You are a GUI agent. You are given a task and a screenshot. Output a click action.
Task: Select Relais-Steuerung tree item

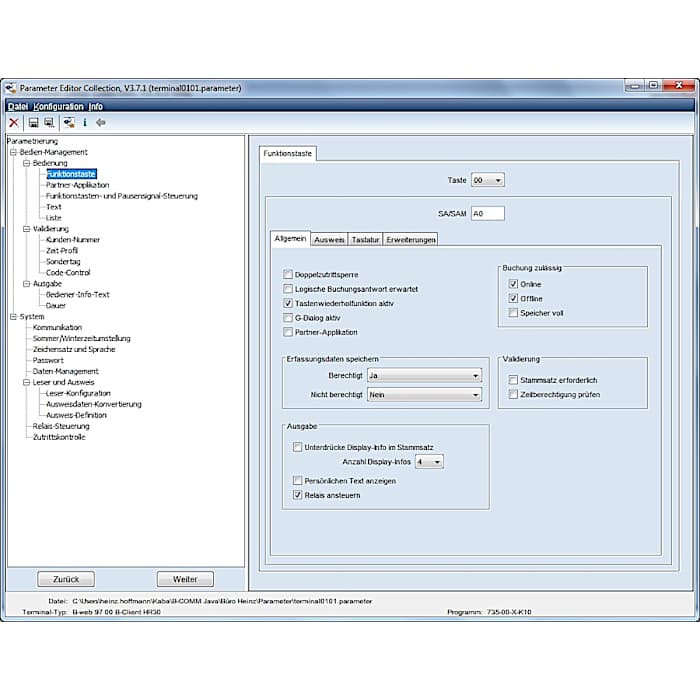(61, 426)
